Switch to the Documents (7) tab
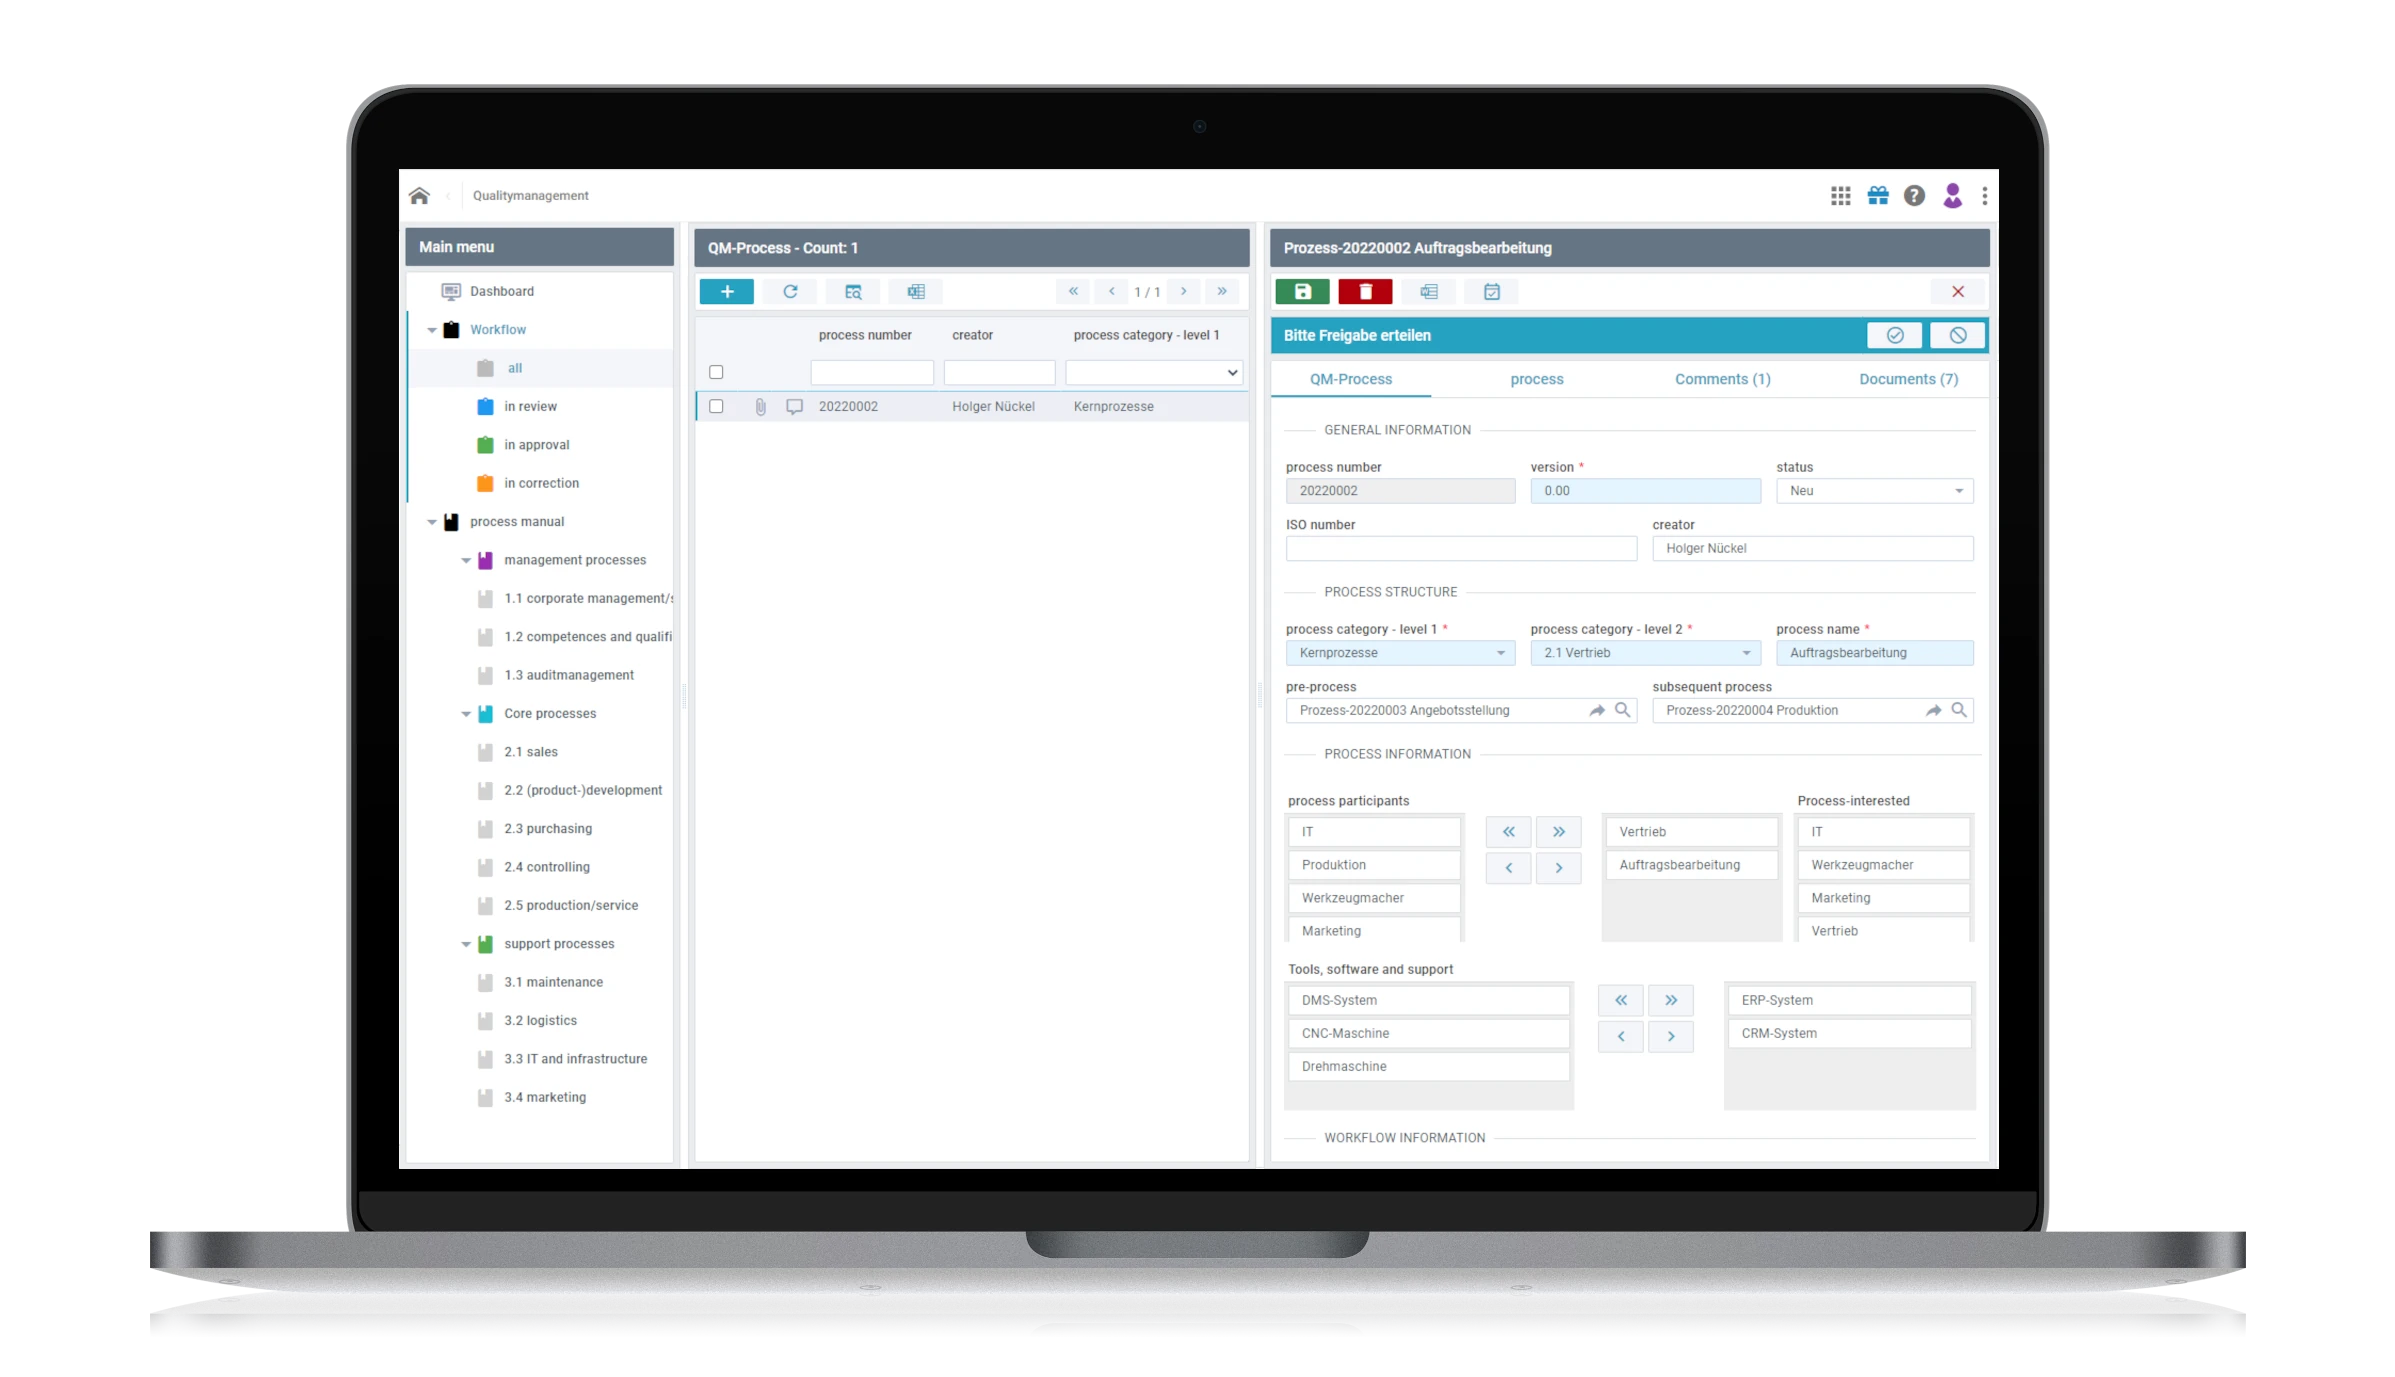Screen dimensions: 2395x1377 (1908, 378)
